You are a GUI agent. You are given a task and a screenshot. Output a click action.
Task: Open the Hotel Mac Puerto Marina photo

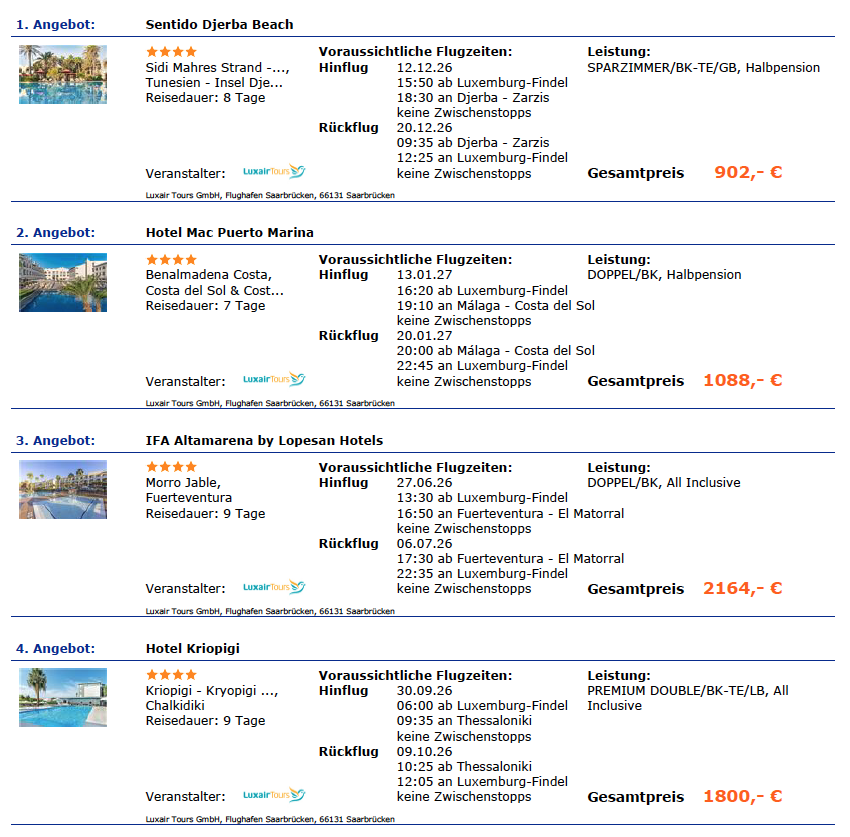click(63, 282)
